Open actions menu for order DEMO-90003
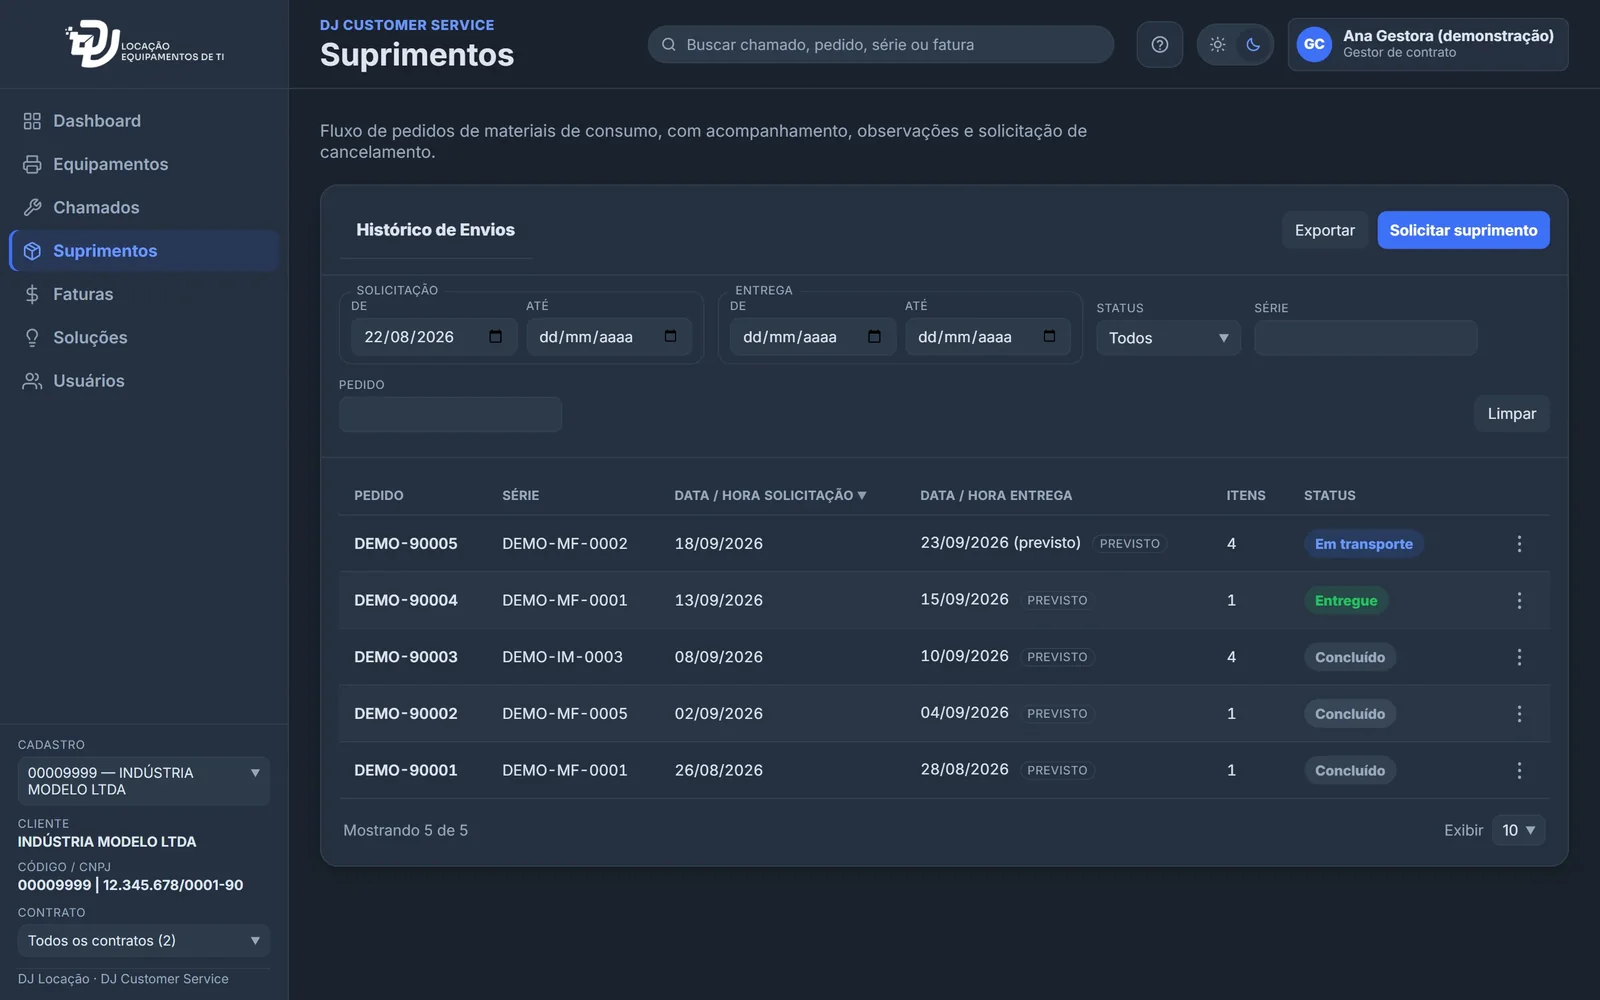Viewport: 1600px width, 1000px height. point(1519,657)
